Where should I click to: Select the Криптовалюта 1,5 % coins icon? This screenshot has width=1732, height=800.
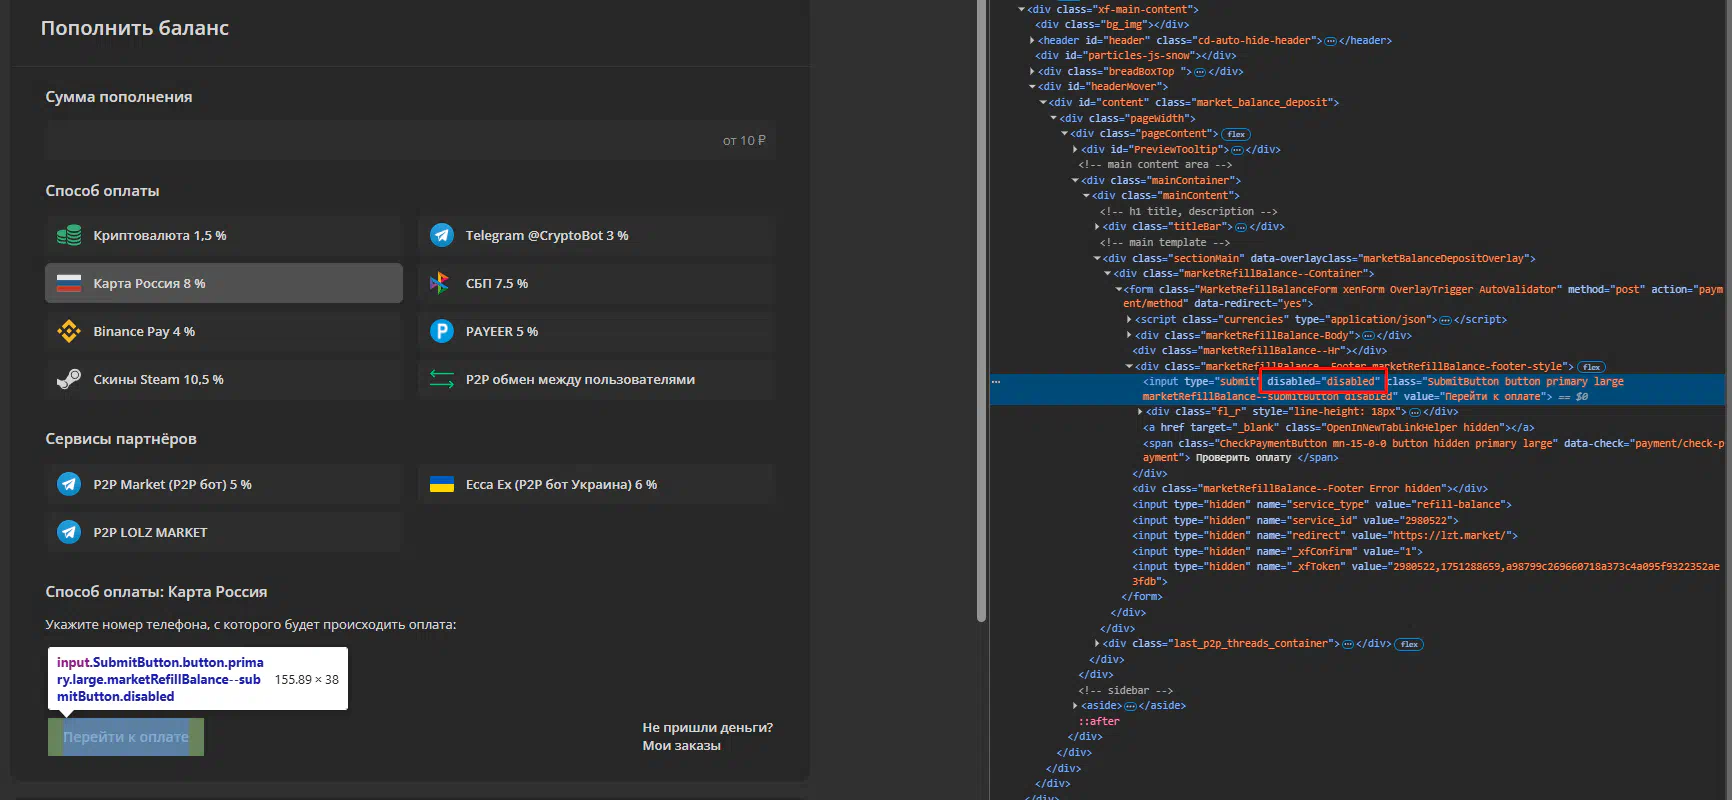69,236
